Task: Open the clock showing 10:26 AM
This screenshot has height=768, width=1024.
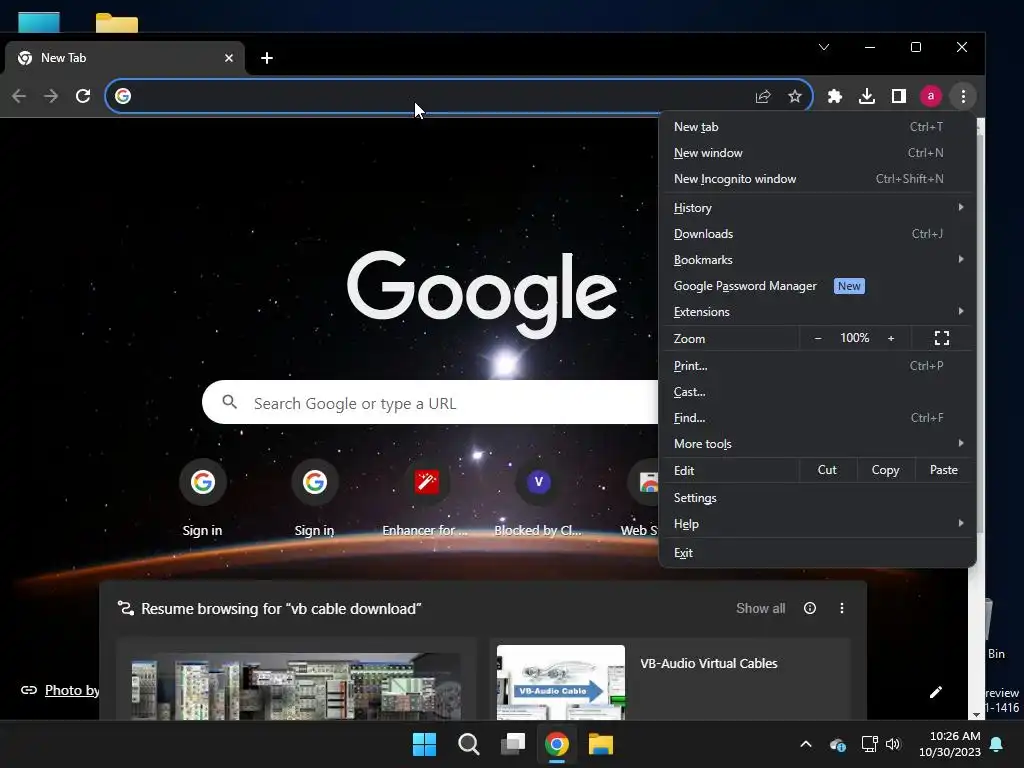Action: (950, 744)
